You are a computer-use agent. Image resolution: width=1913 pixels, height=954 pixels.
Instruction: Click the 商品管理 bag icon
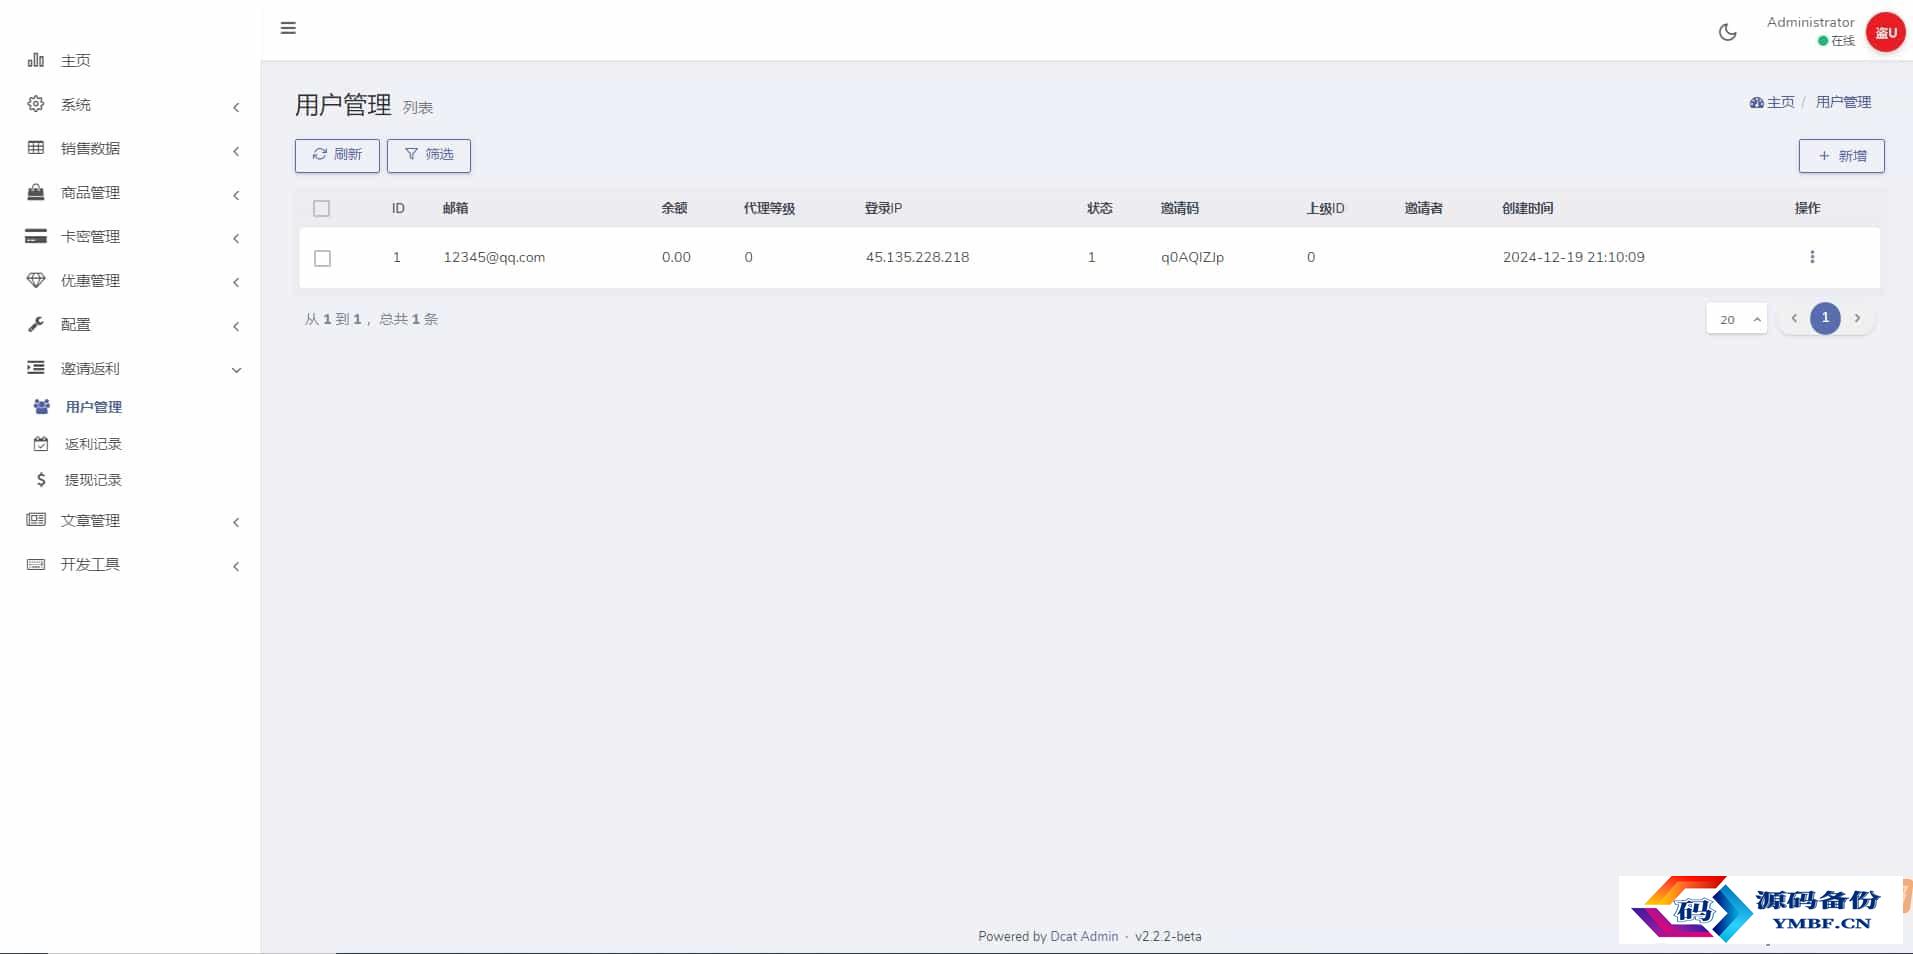coord(36,192)
